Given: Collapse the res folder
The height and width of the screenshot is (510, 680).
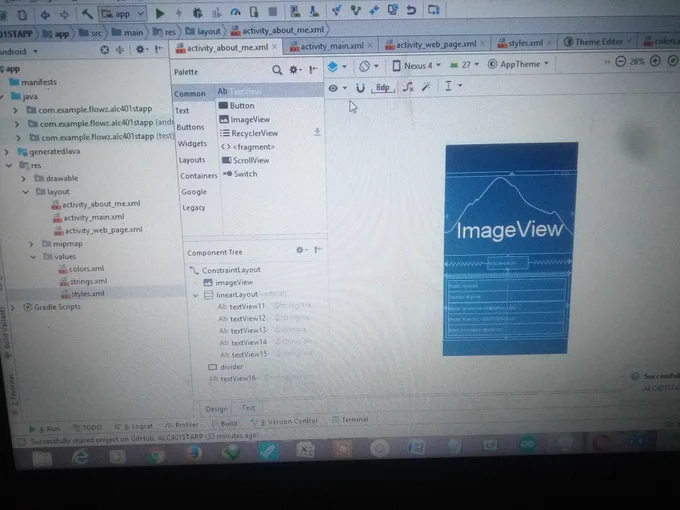Looking at the screenshot, I should [x=9, y=165].
